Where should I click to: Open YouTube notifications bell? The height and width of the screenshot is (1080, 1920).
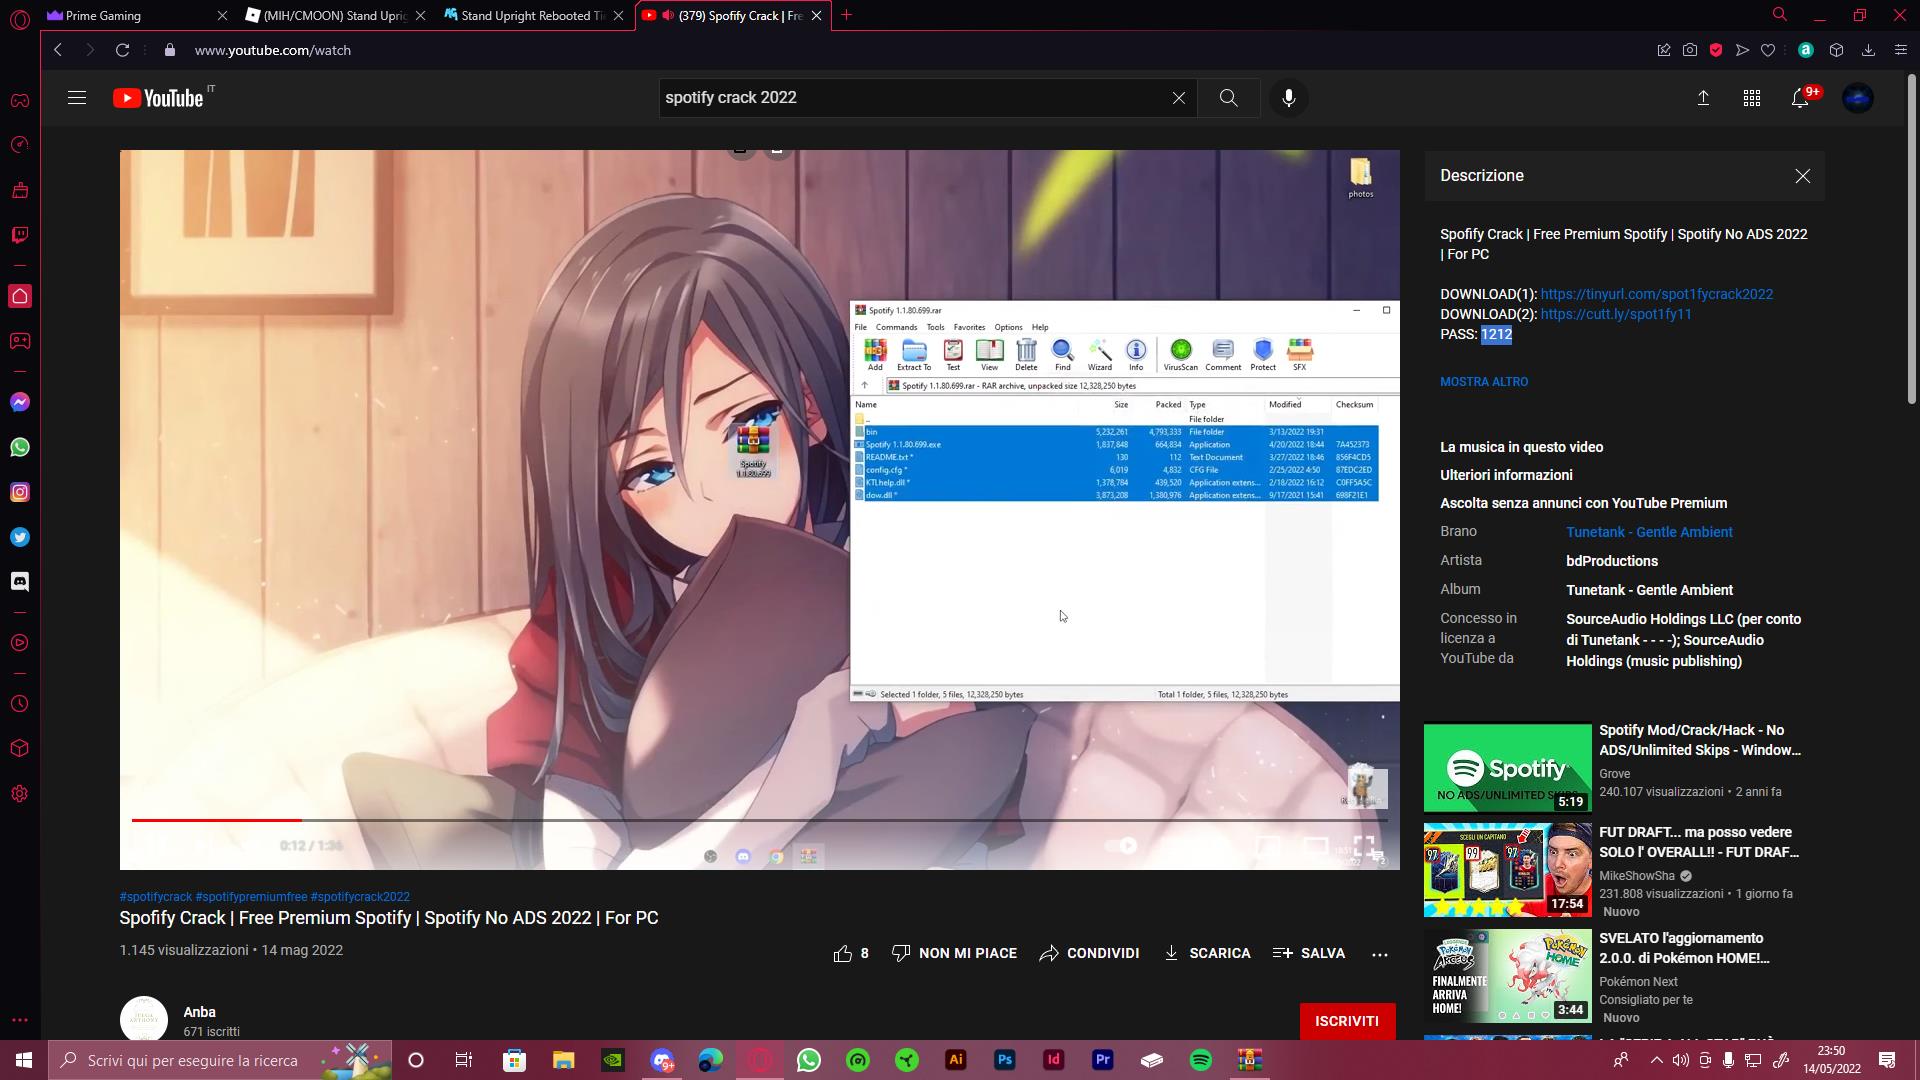pyautogui.click(x=1800, y=98)
